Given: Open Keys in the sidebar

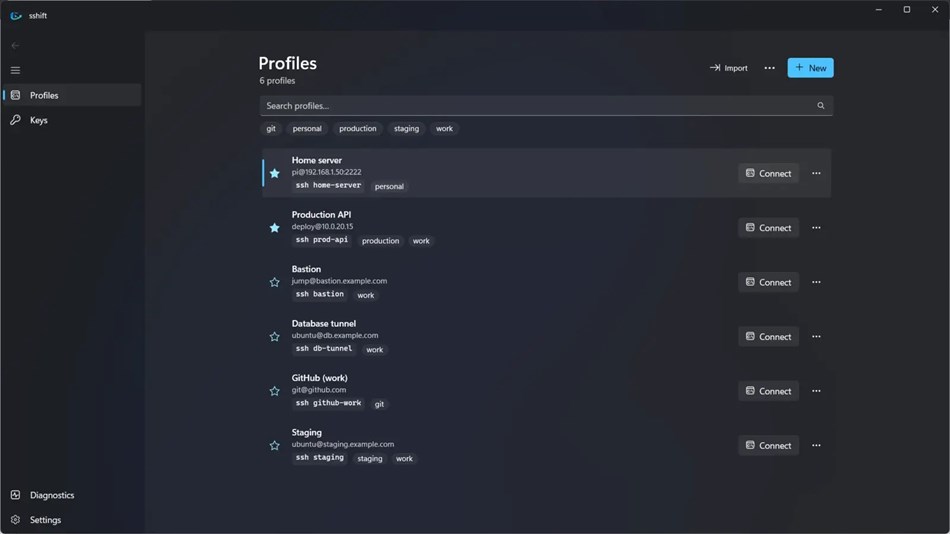Looking at the screenshot, I should pos(72,120).
